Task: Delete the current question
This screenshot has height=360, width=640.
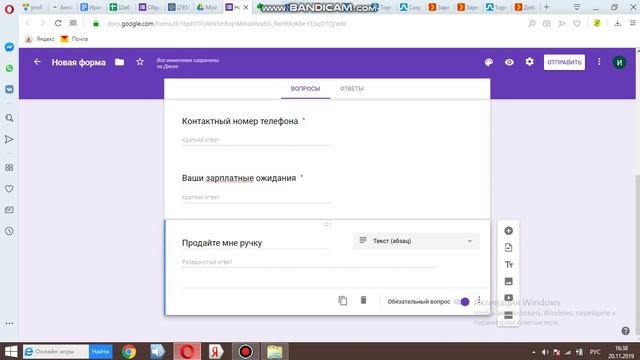Action: [363, 300]
